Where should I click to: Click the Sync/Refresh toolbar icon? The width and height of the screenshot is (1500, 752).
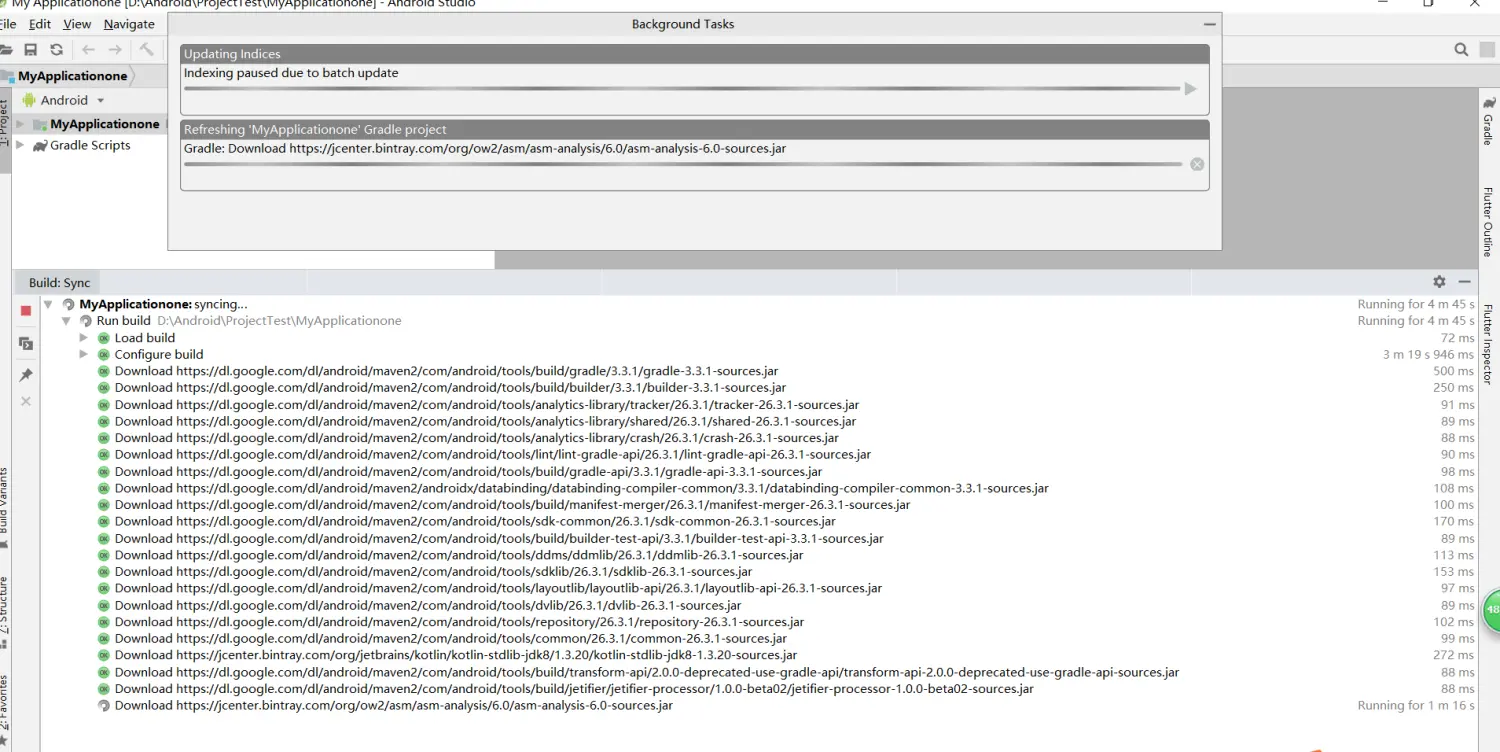56,50
